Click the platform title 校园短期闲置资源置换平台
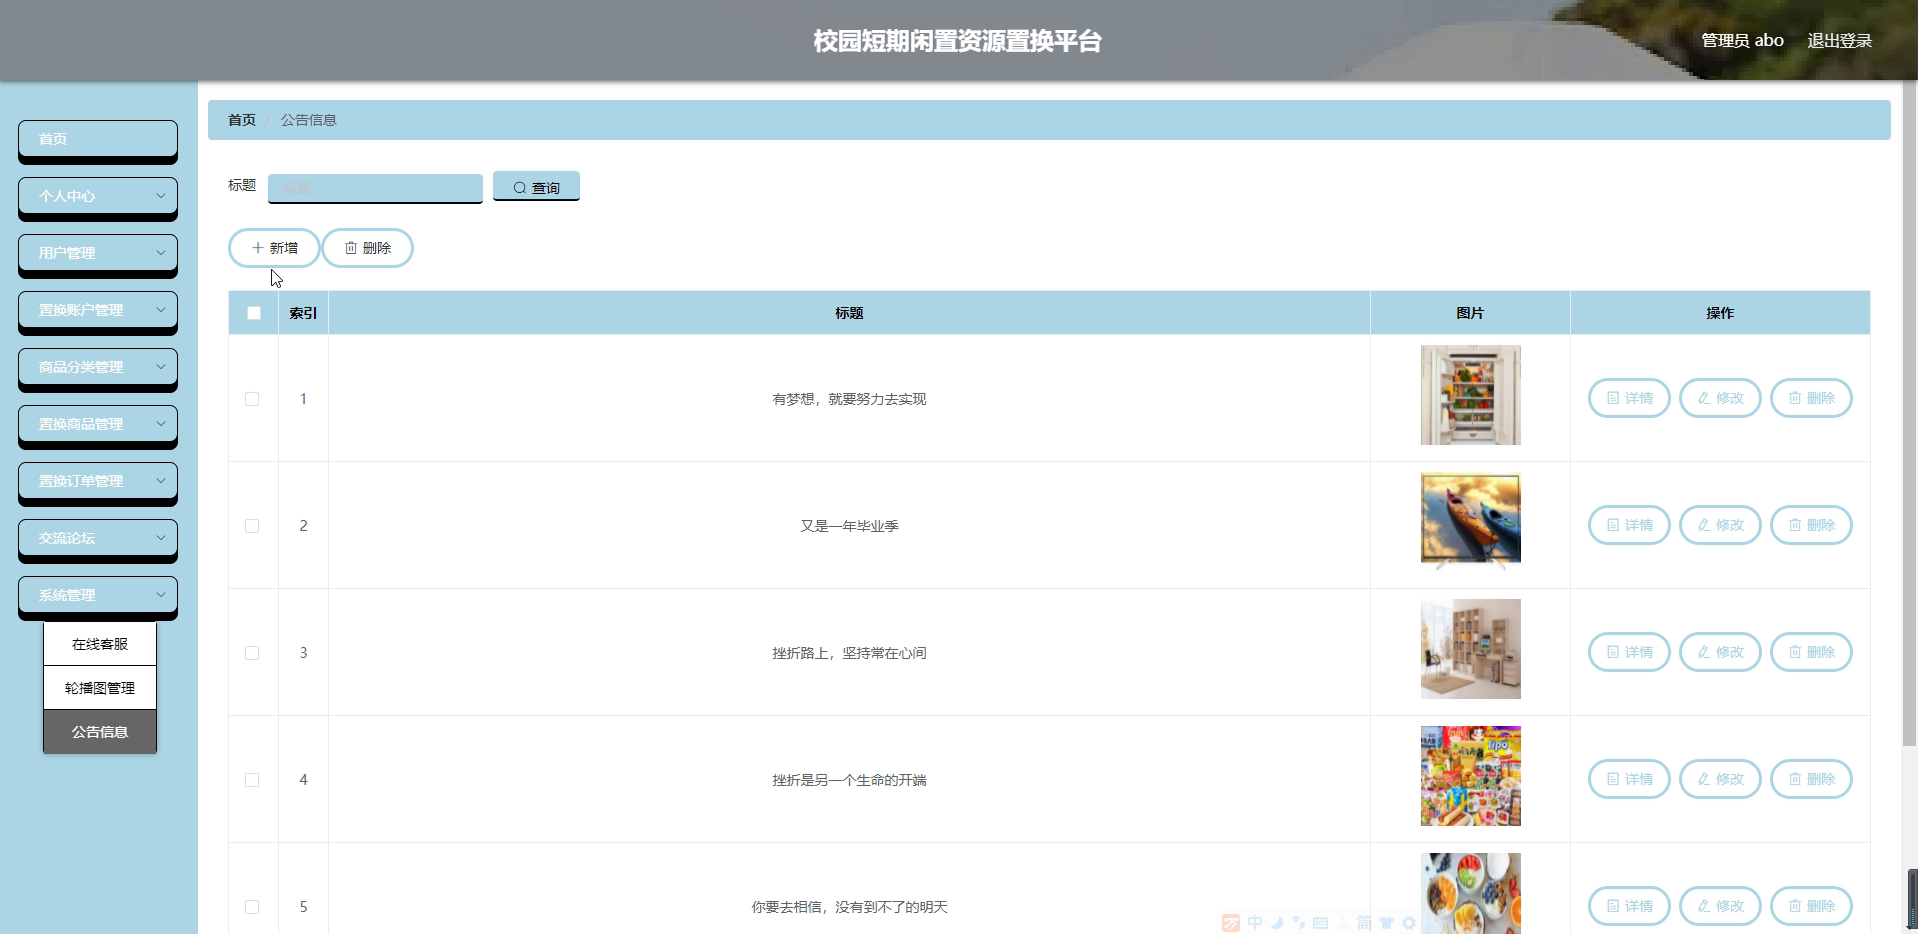Image resolution: width=1918 pixels, height=934 pixels. 957,41
